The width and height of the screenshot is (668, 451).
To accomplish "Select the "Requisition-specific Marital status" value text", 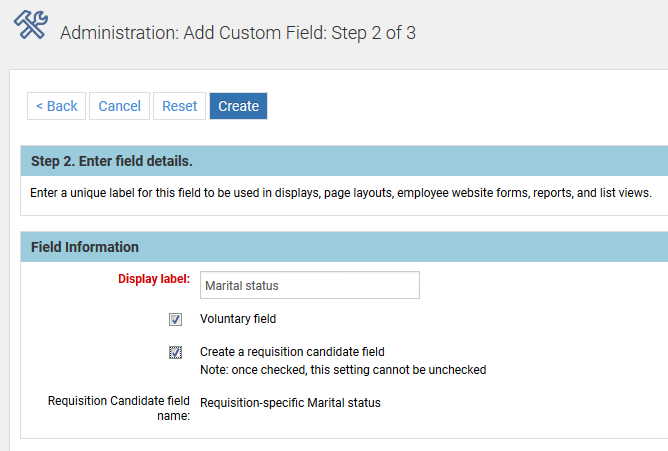I will (x=290, y=403).
